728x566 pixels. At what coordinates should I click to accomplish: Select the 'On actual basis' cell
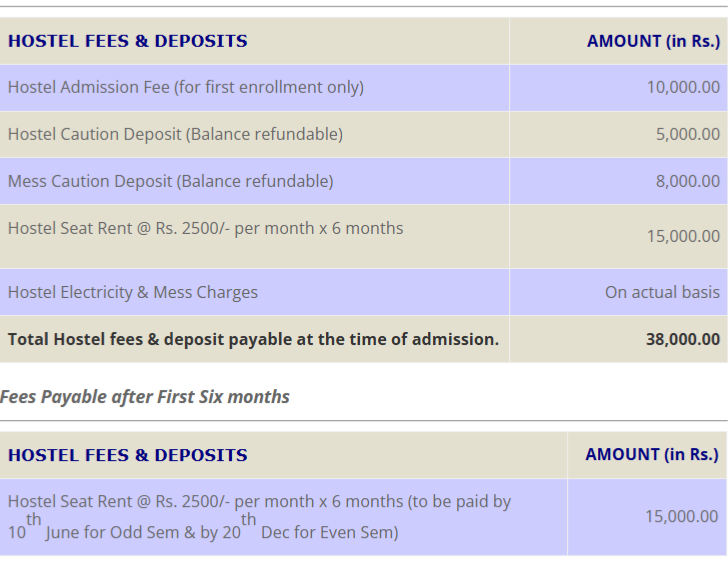[661, 292]
